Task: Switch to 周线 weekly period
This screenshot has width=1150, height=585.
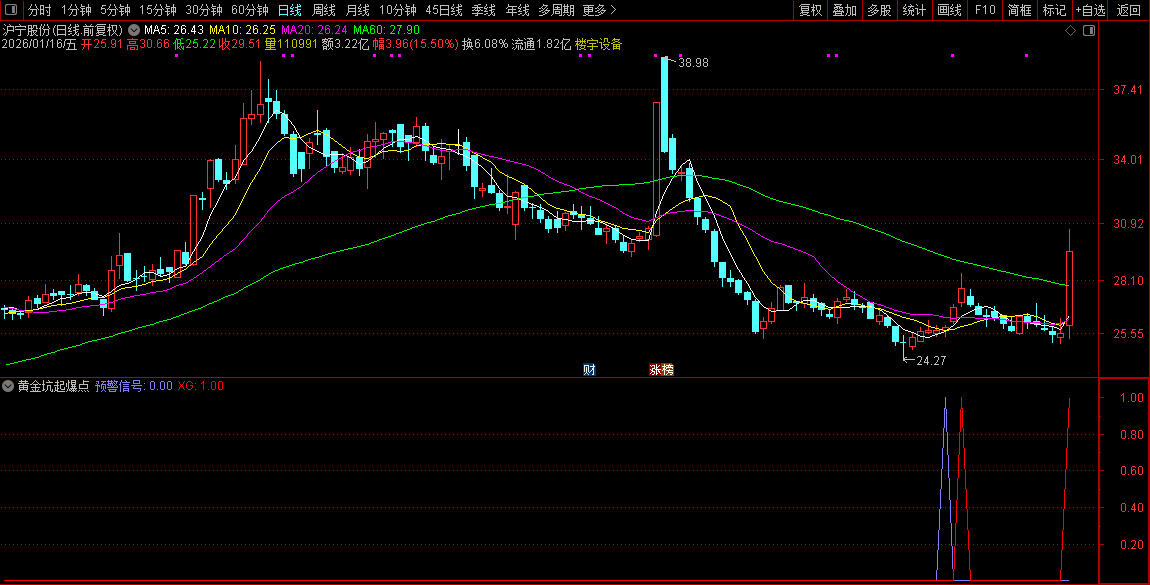Action: (x=323, y=10)
